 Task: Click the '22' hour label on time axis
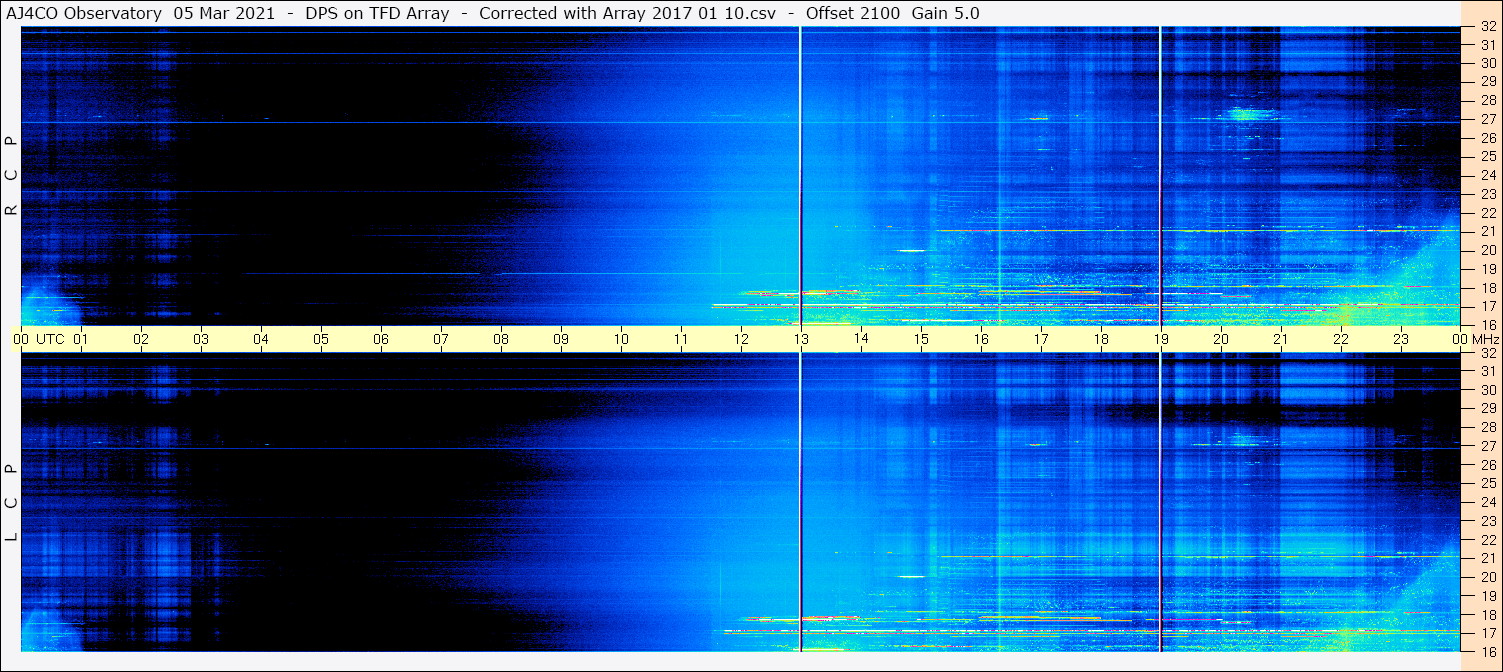click(1341, 339)
